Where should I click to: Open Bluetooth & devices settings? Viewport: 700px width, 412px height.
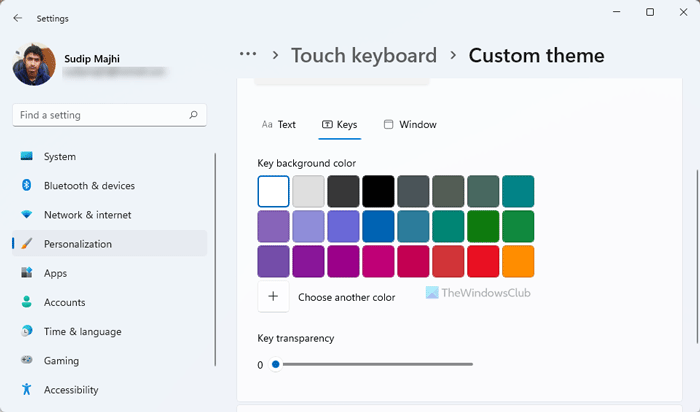click(88, 186)
